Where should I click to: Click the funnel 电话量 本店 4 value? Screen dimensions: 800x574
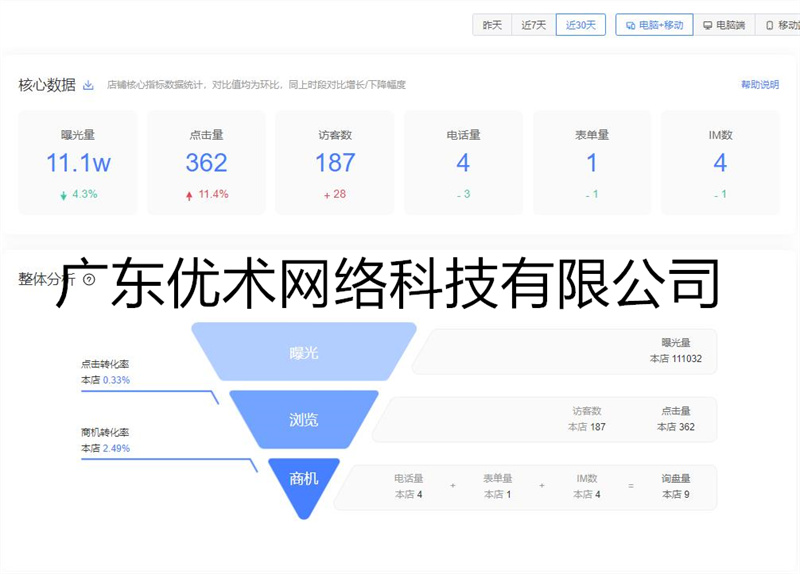tap(408, 494)
